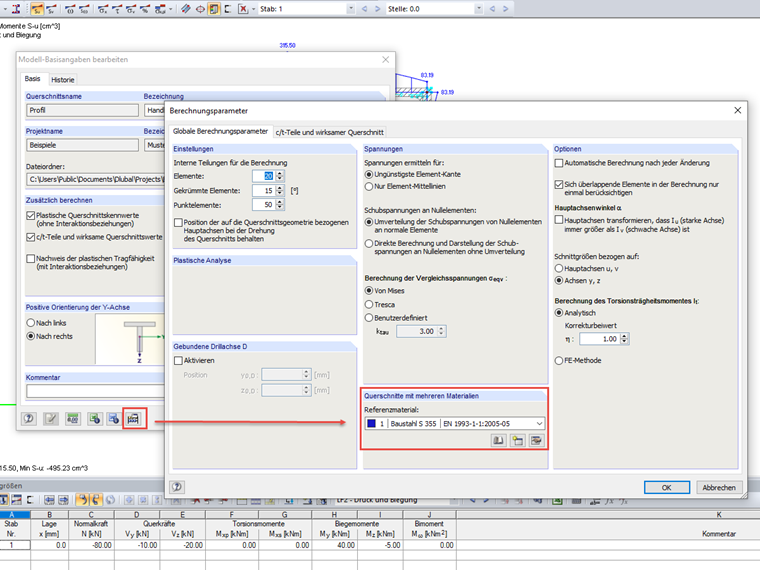Click cross-section I-beam icon in top toolbar
Viewport: 760px width, 570px height.
click(x=16, y=9)
